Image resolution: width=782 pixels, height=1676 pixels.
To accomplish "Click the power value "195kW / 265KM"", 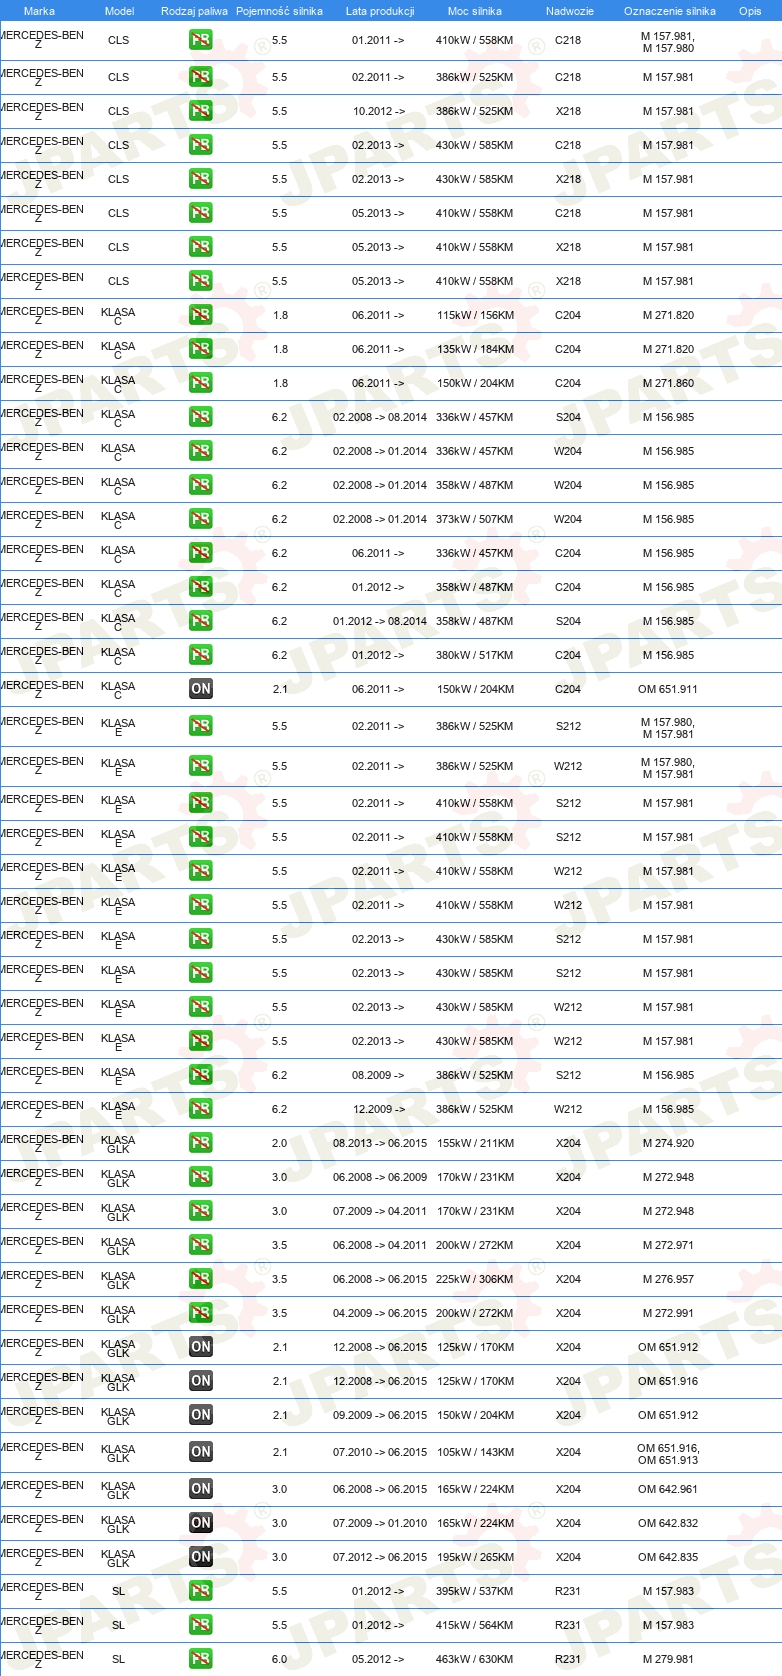I will (475, 1557).
